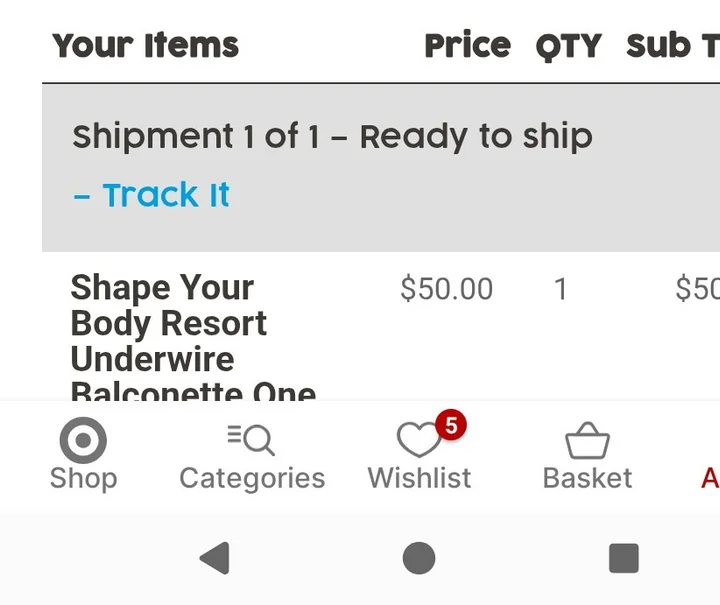Tap the red wishlist badge showing 5

(x=451, y=425)
